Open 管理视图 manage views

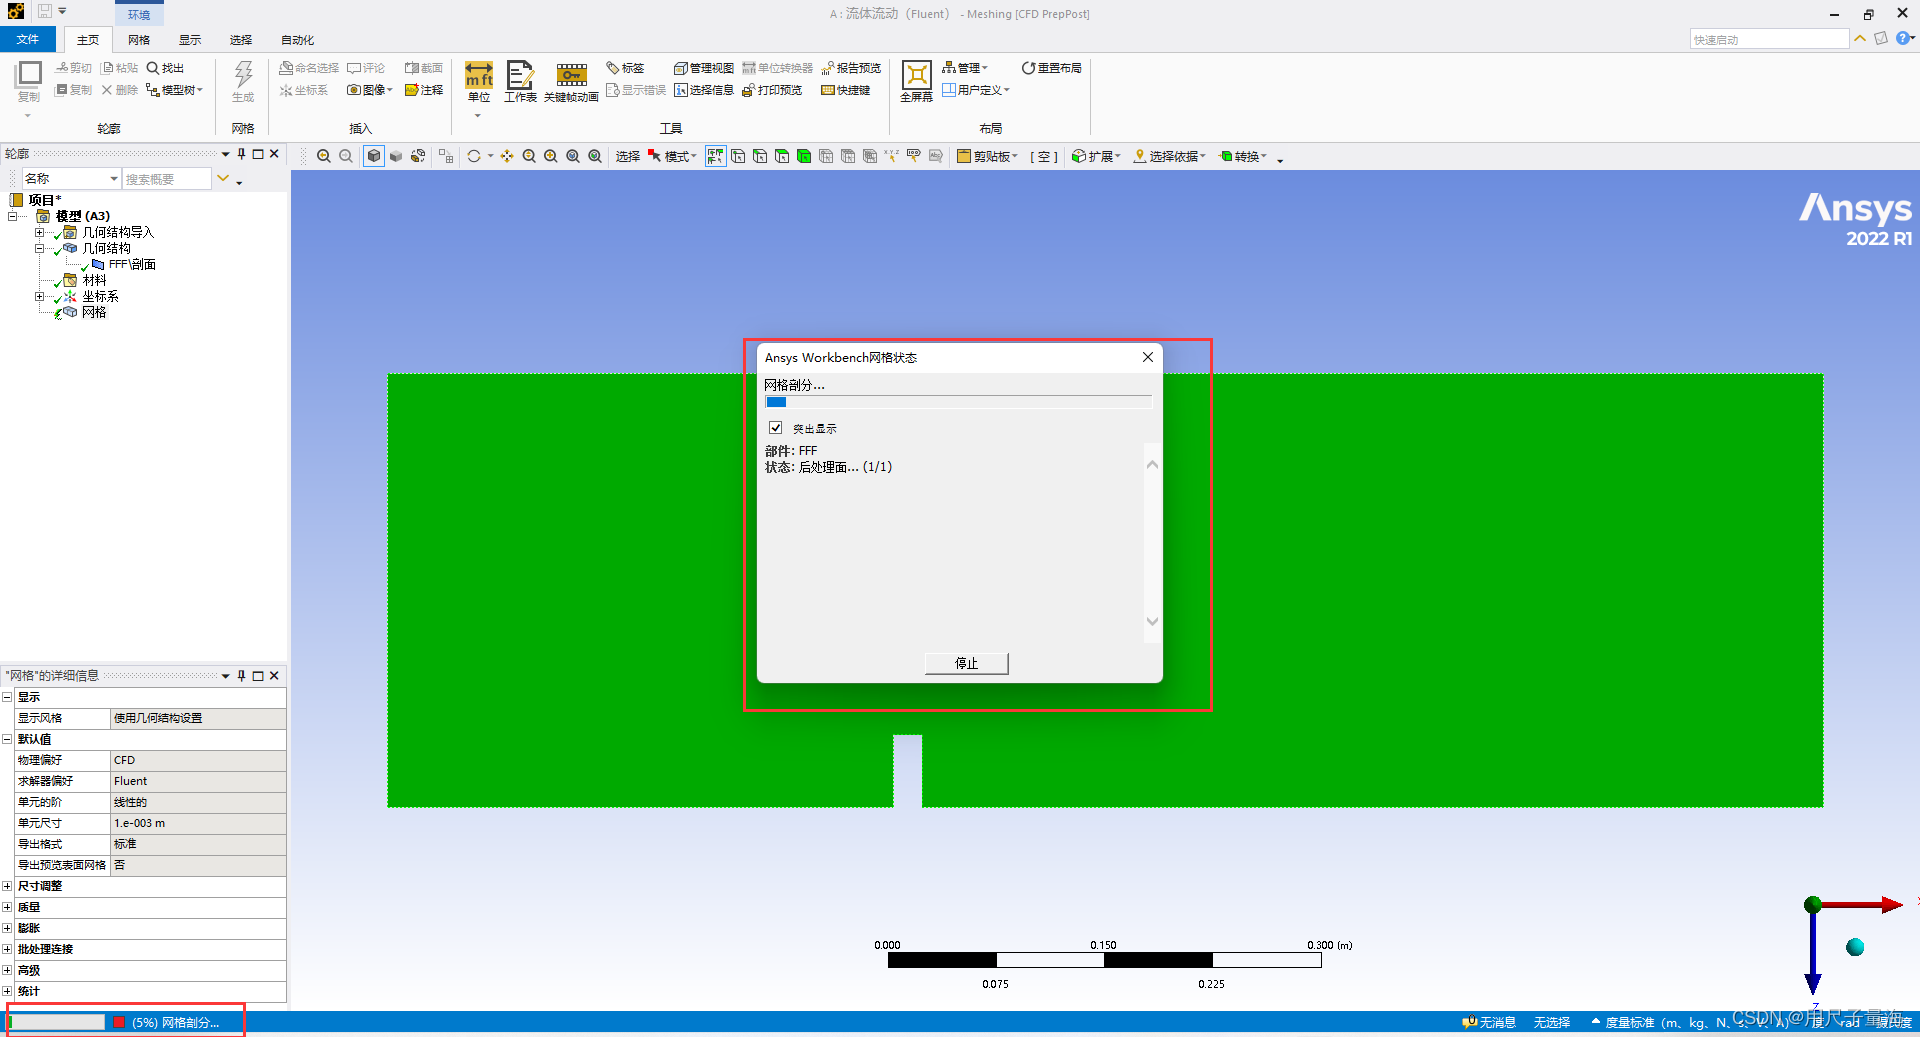tap(704, 68)
